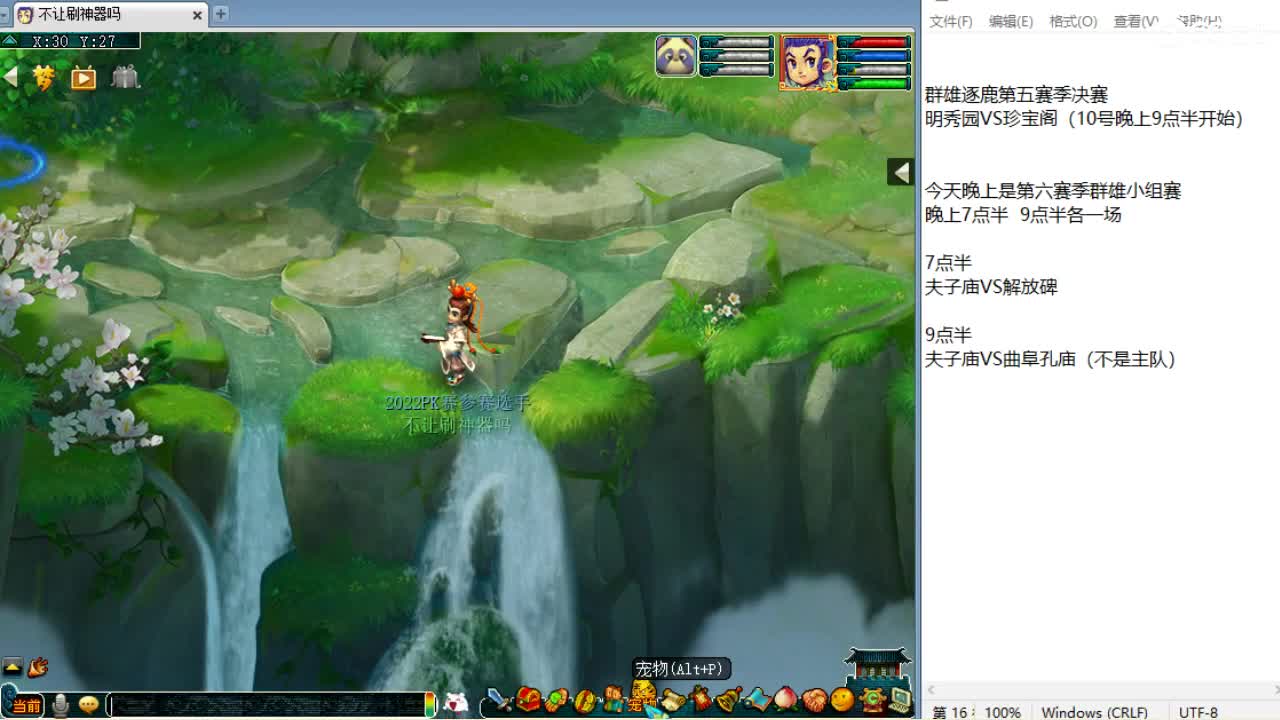1280x720 pixels.
Task: Open Notepad 文件(F) menu
Action: (950, 21)
